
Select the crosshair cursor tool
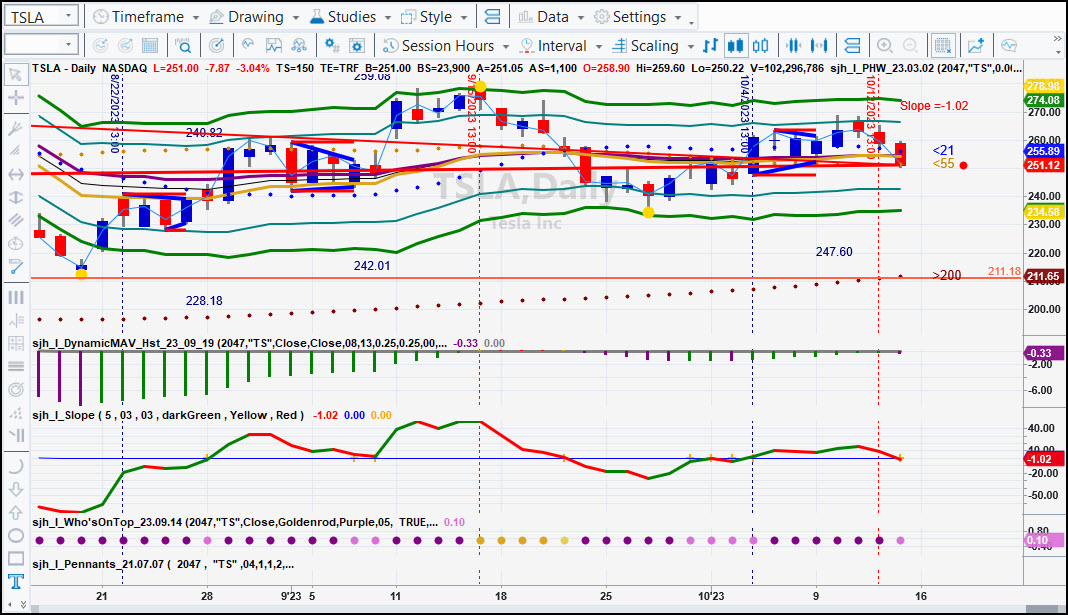(x=15, y=98)
